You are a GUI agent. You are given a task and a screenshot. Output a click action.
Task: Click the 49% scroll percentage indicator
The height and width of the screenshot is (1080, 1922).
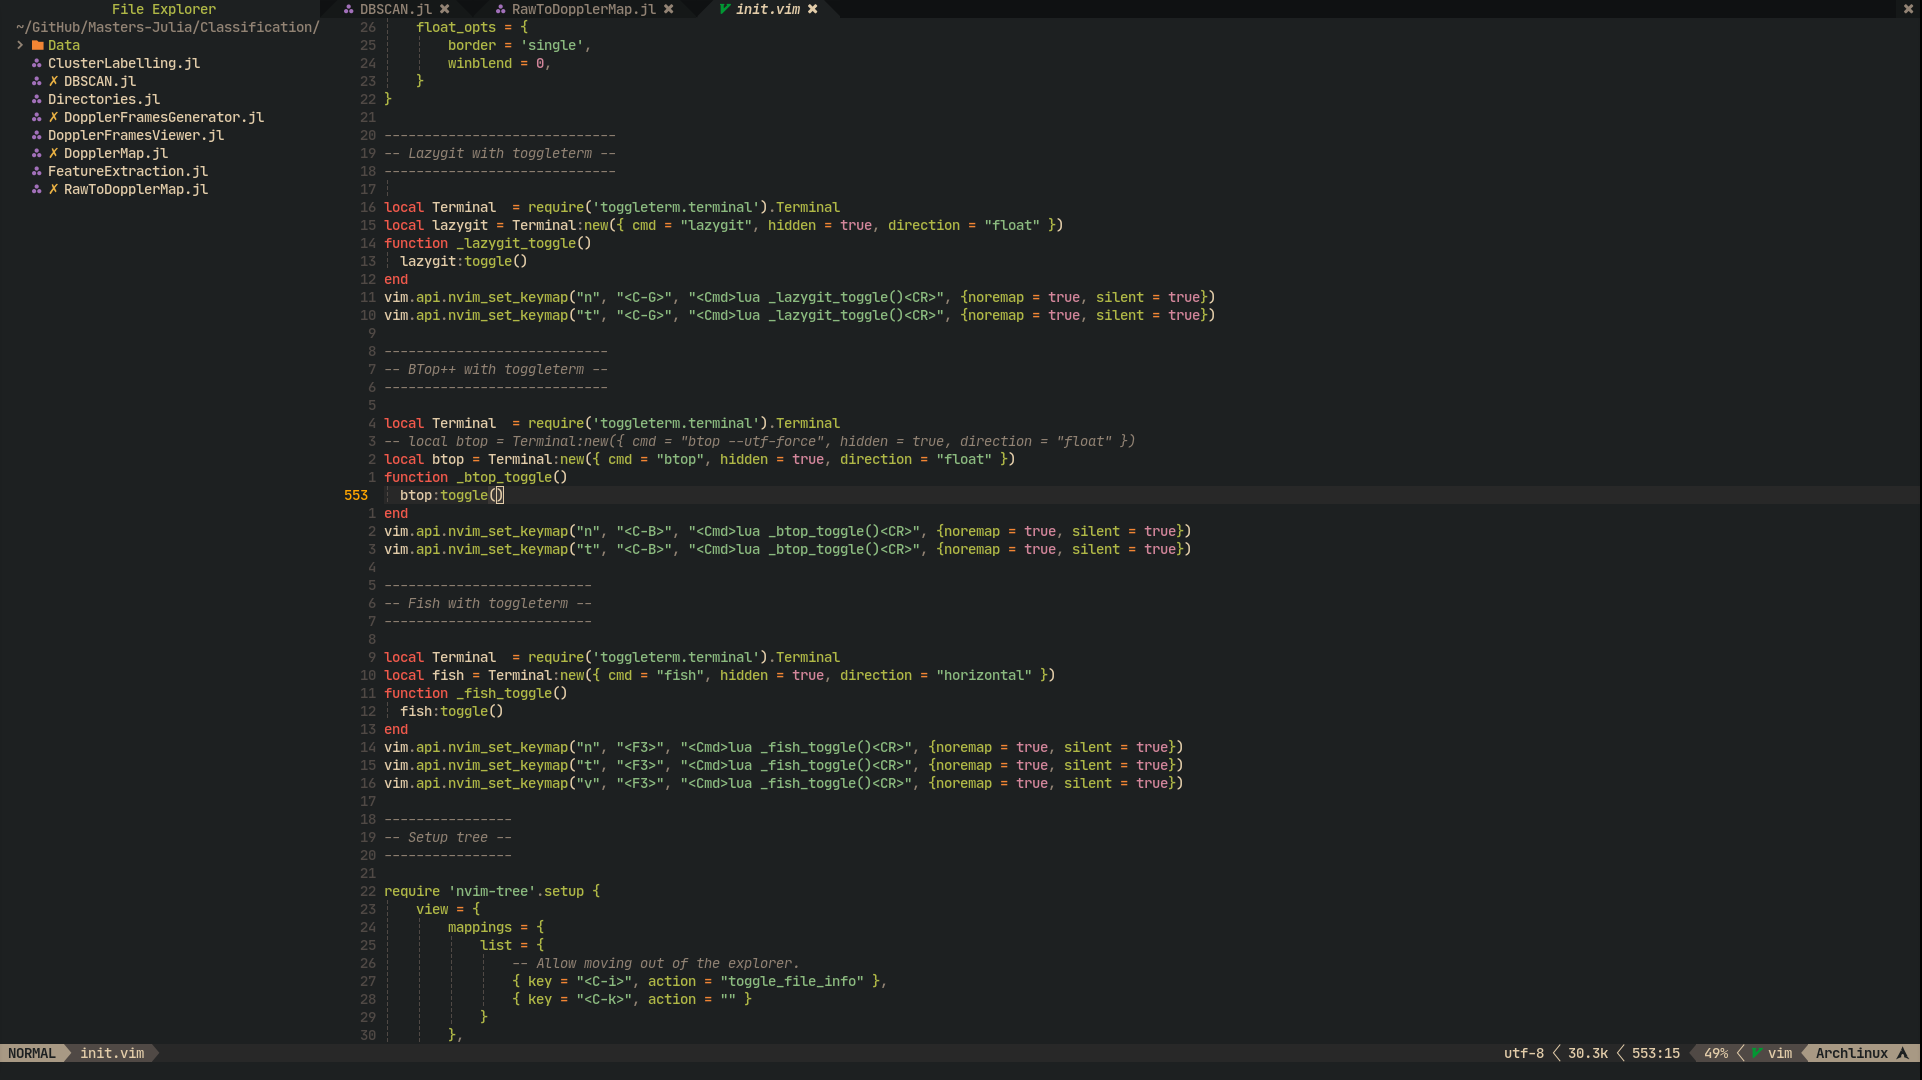1716,1053
